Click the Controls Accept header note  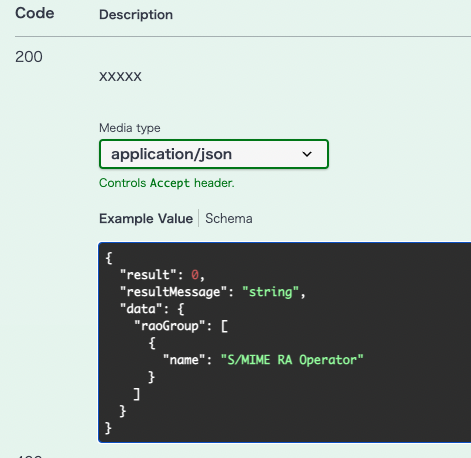(167, 183)
